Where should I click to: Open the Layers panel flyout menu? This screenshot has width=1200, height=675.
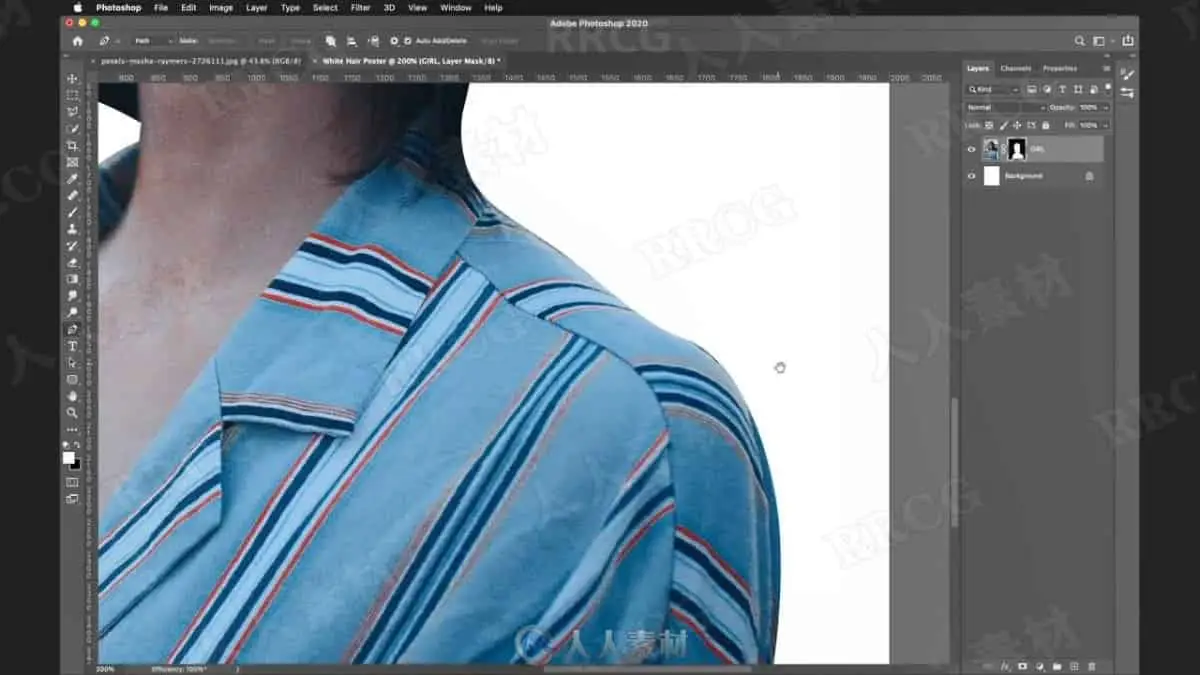pyautogui.click(x=1106, y=69)
